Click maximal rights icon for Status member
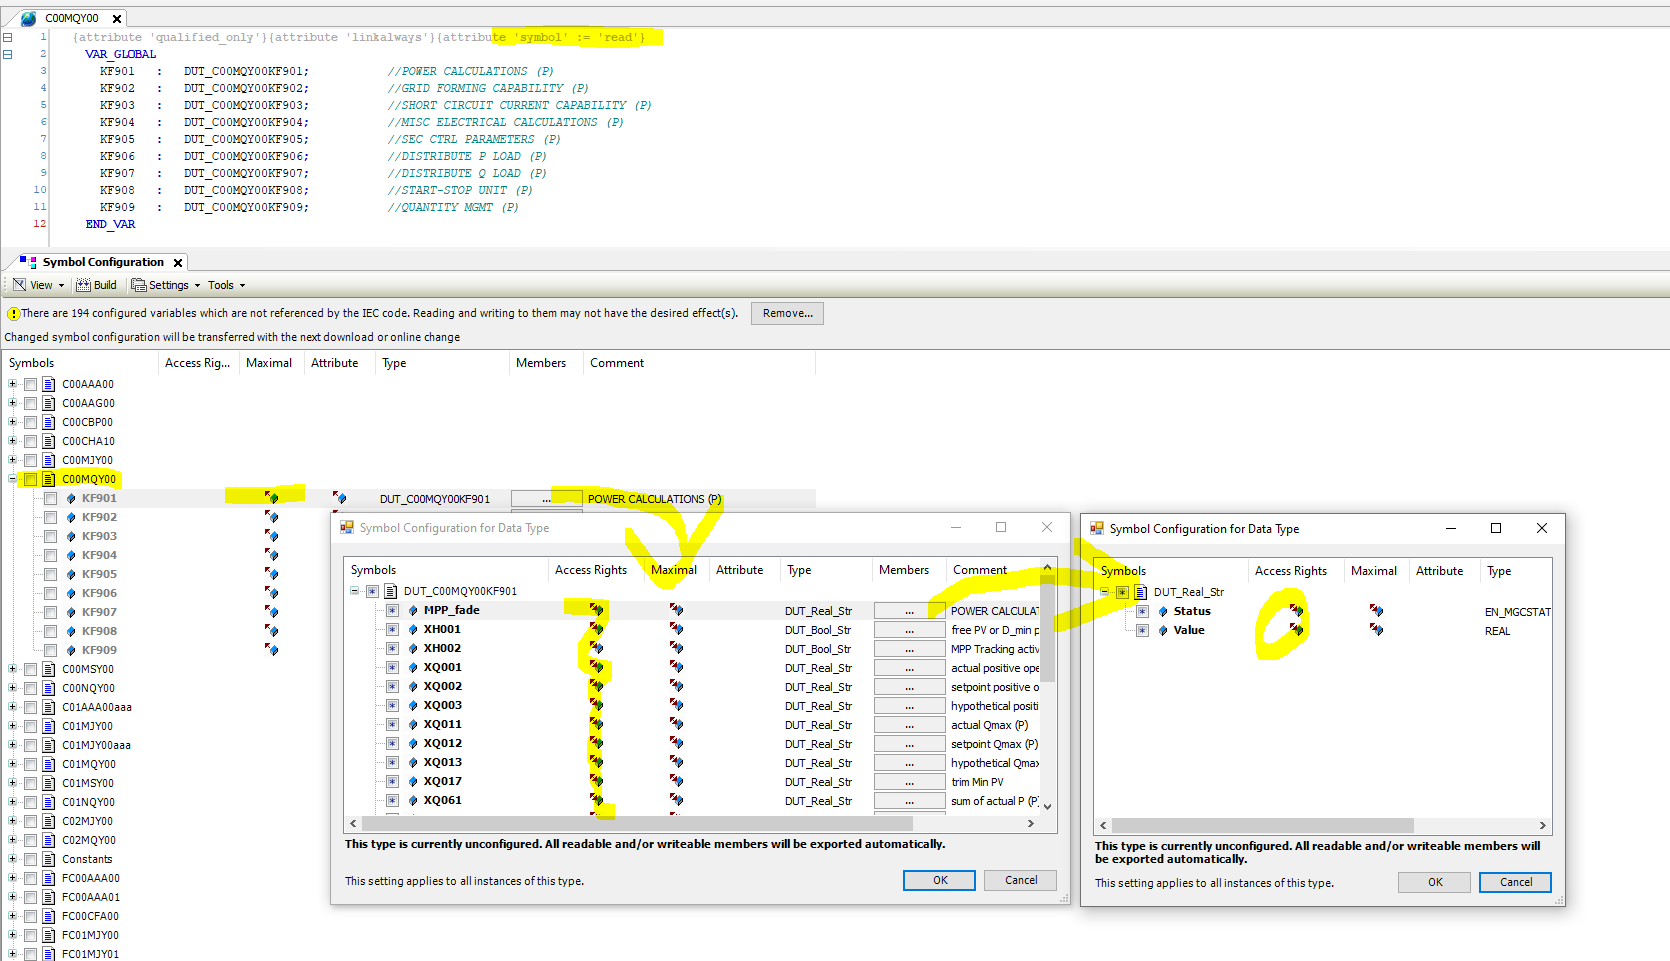 [x=1377, y=610]
